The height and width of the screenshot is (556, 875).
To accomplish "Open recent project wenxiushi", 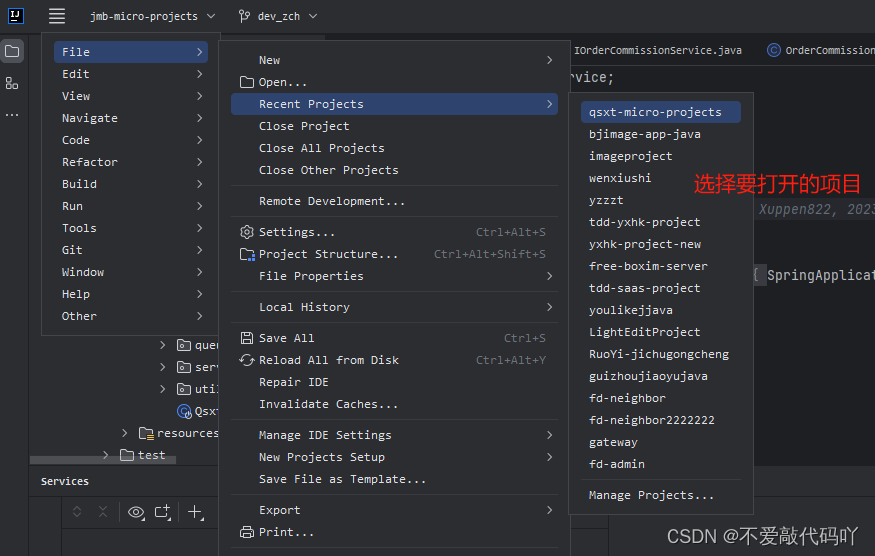I will [x=661, y=178].
